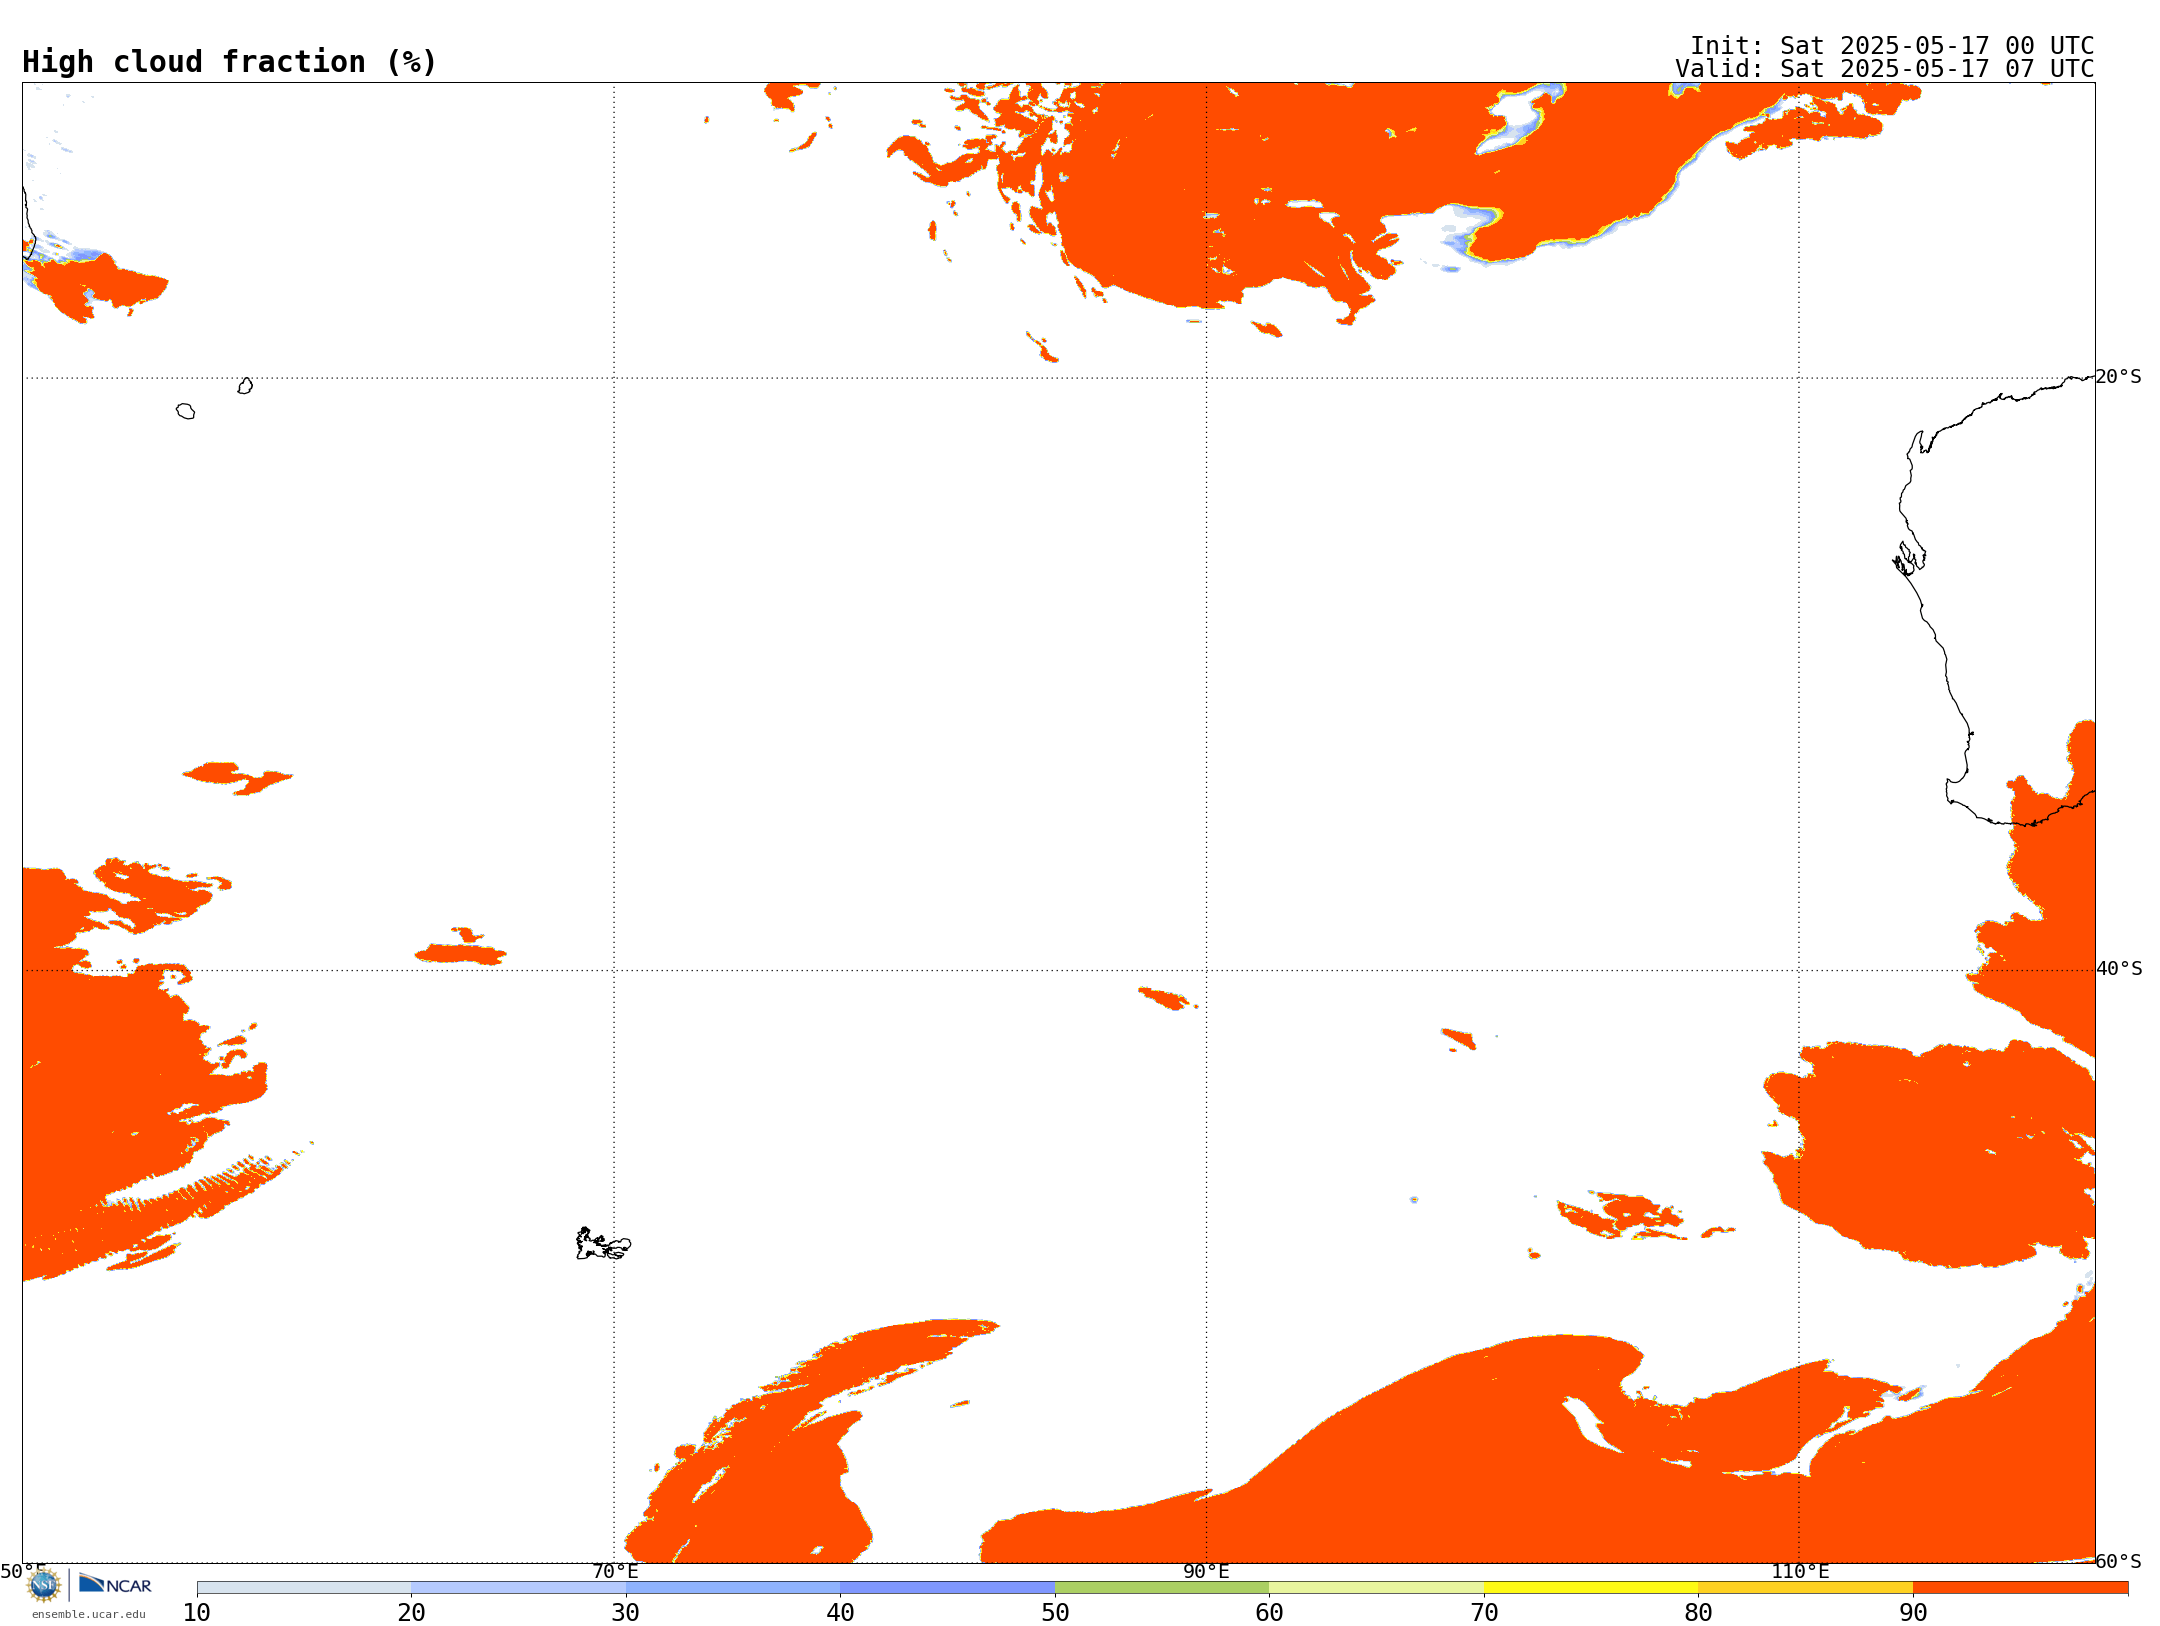Click the colorbar tick label 20

pyautogui.click(x=411, y=1613)
